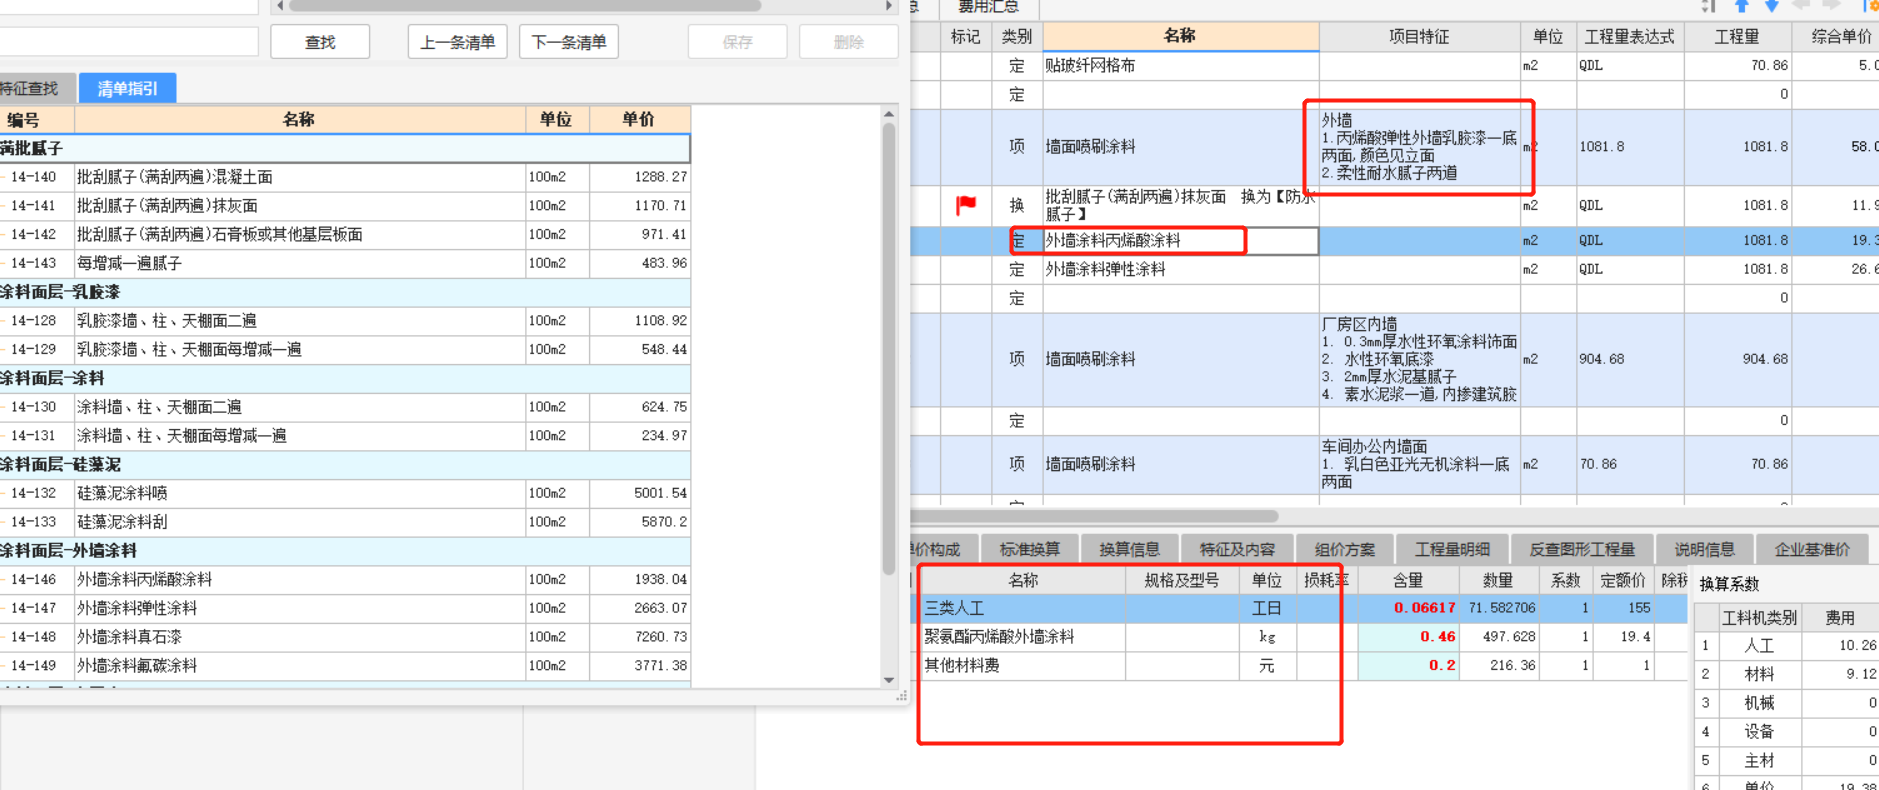Select quota 14-141 批刮腻子抹灰面
The width and height of the screenshot is (1879, 790).
click(x=345, y=206)
